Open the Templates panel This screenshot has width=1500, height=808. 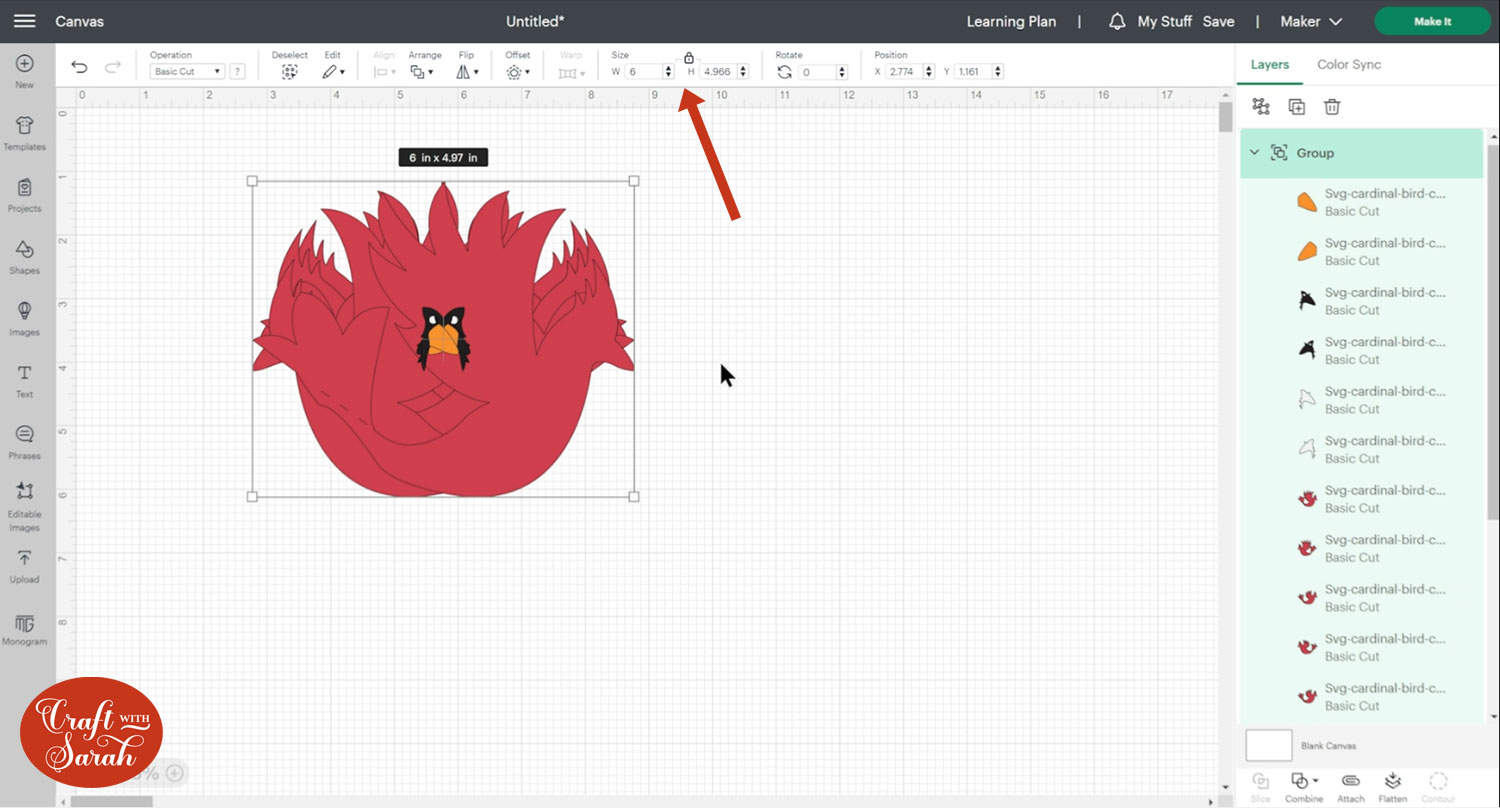[x=24, y=132]
